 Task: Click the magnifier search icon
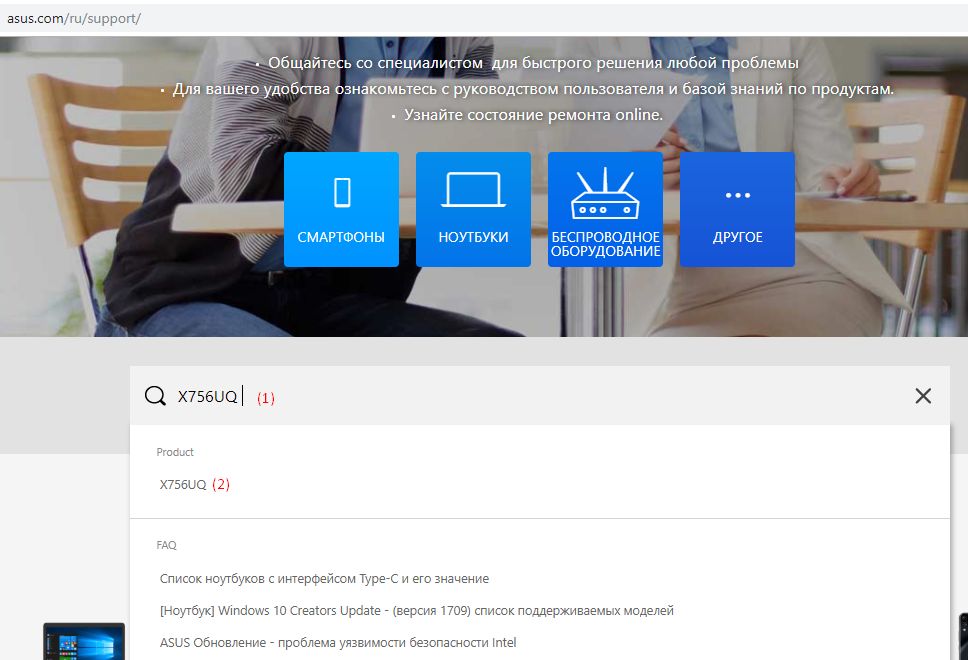155,396
